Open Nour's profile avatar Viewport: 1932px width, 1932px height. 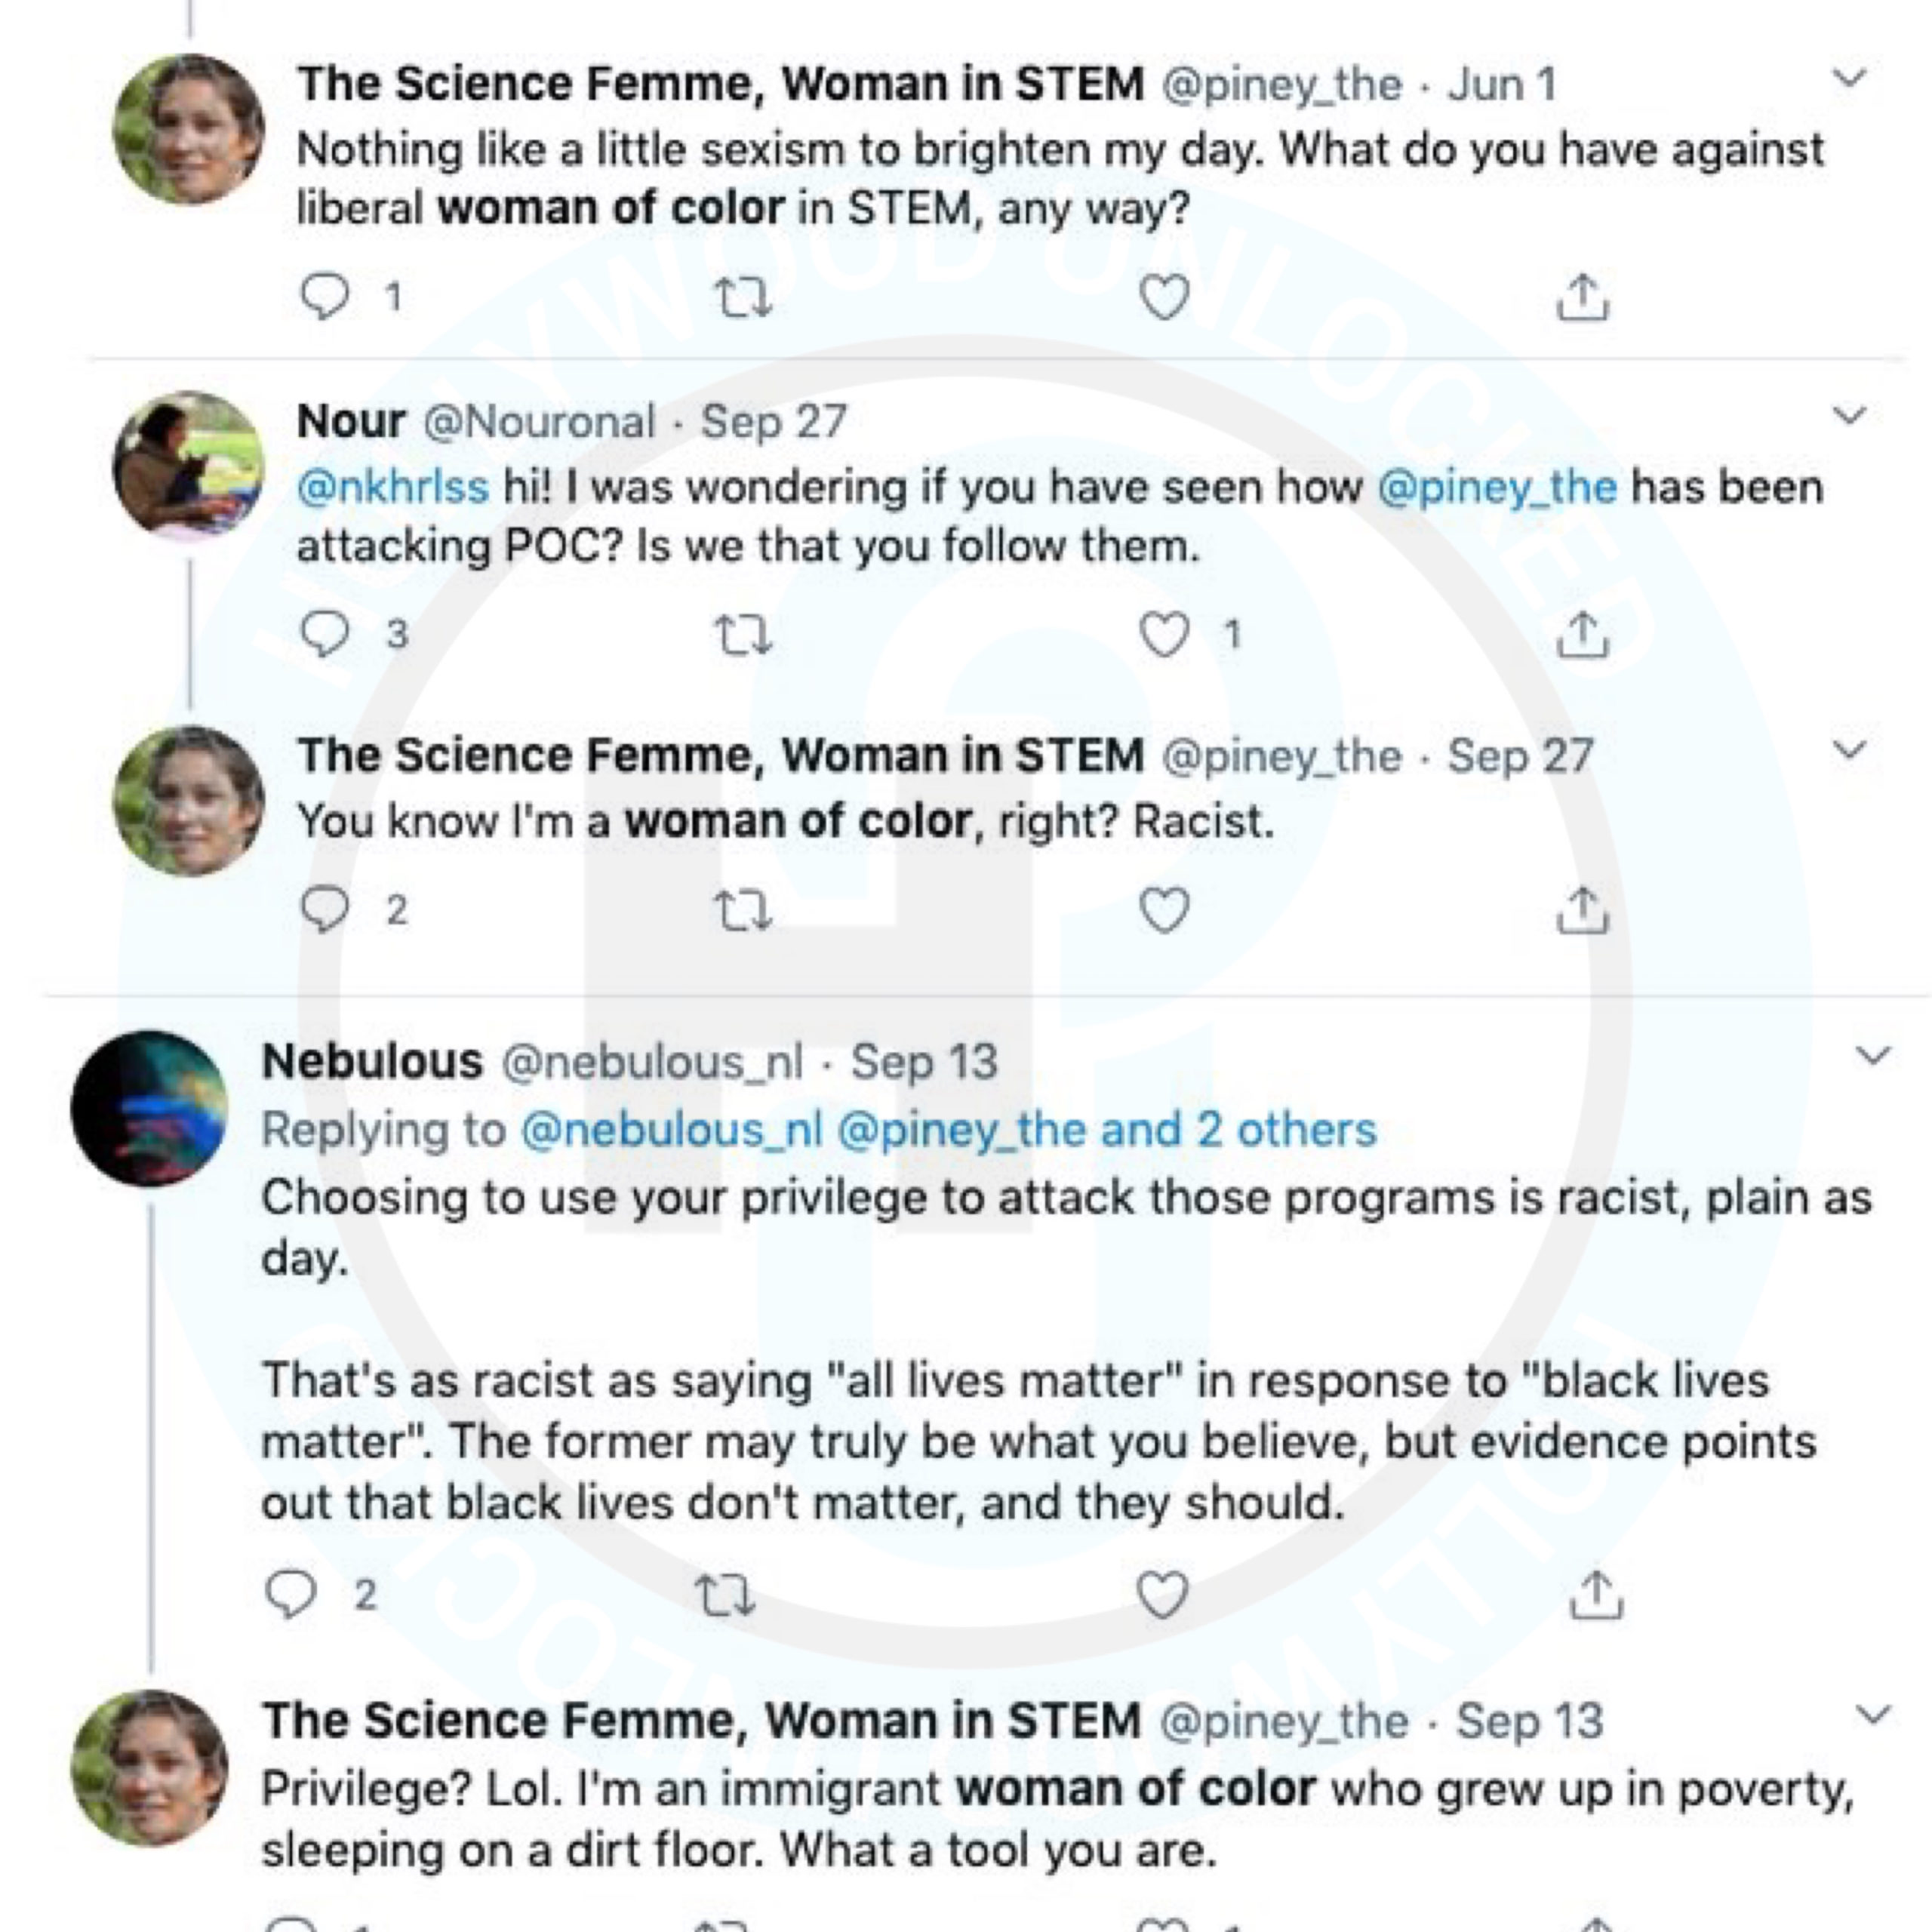coord(188,465)
